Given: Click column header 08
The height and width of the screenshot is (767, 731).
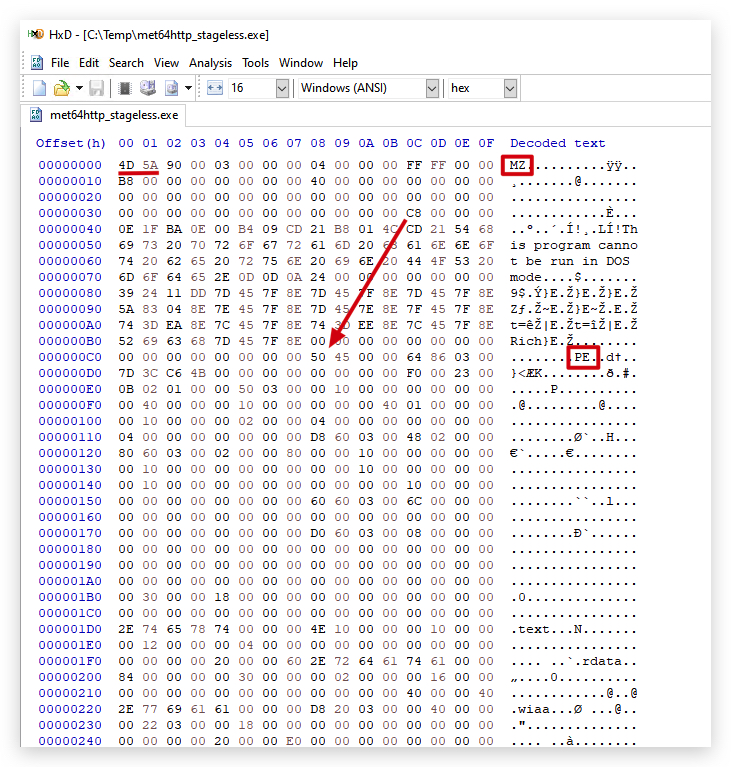Looking at the screenshot, I should point(318,143).
